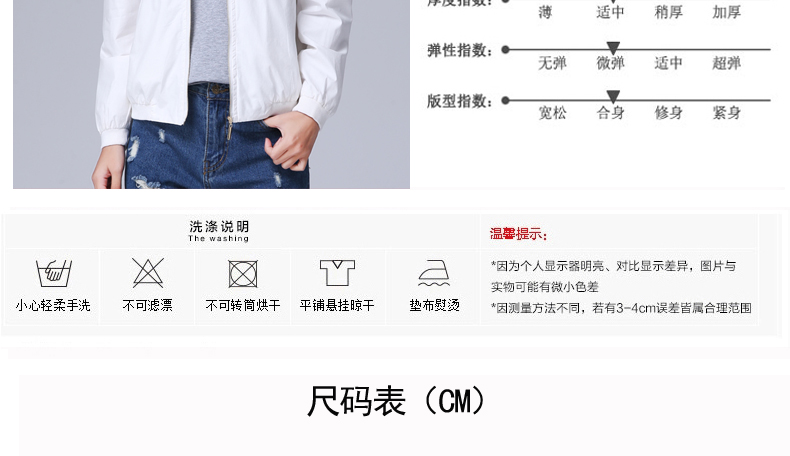
Task: Click the 版型指数 slider triangle marker
Action: (x=613, y=97)
